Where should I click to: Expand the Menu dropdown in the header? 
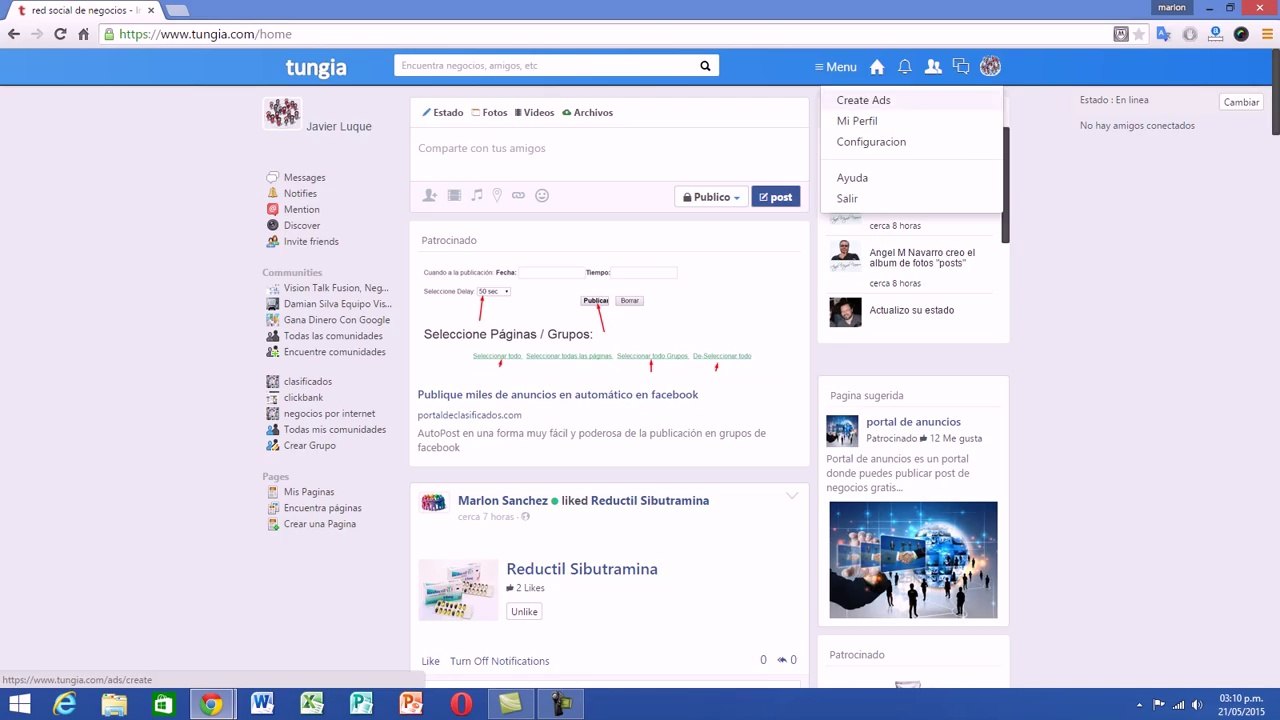click(x=836, y=67)
